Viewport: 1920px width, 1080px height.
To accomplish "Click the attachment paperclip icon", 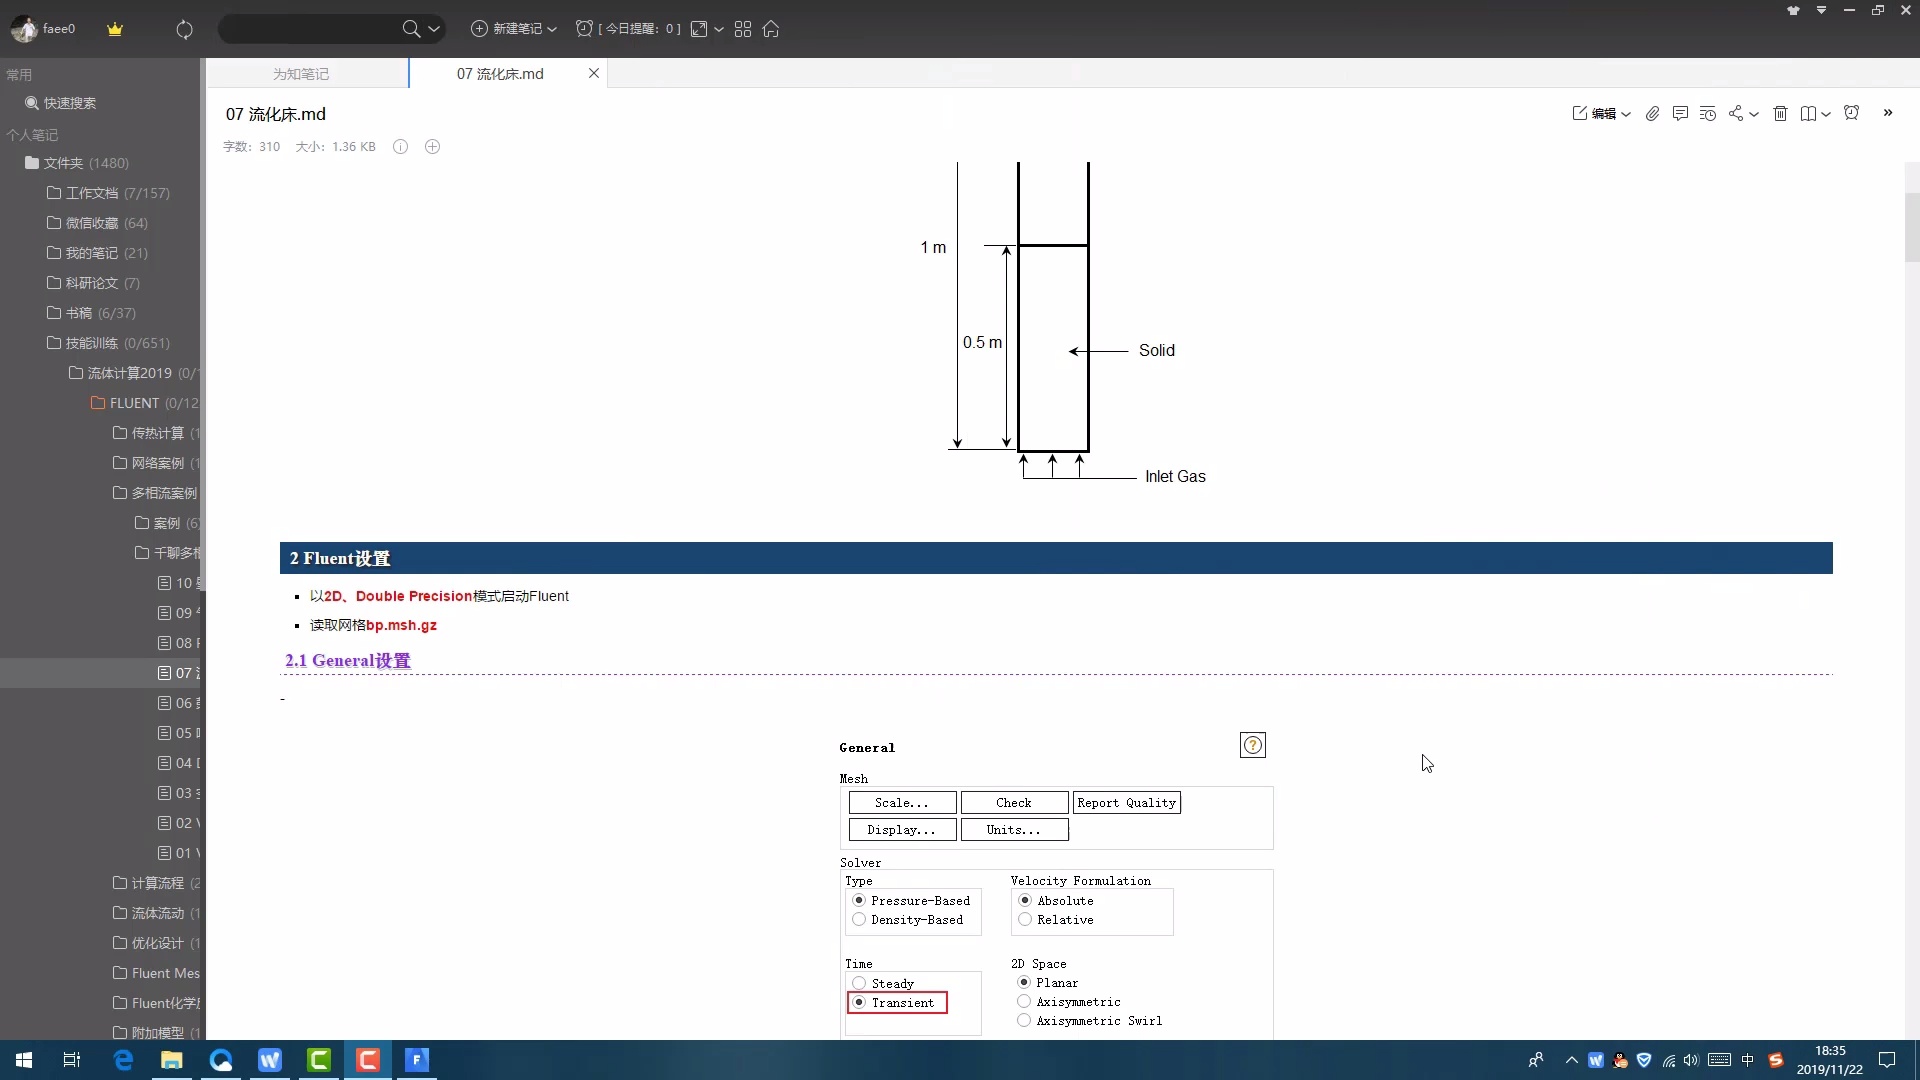I will [x=1652, y=114].
